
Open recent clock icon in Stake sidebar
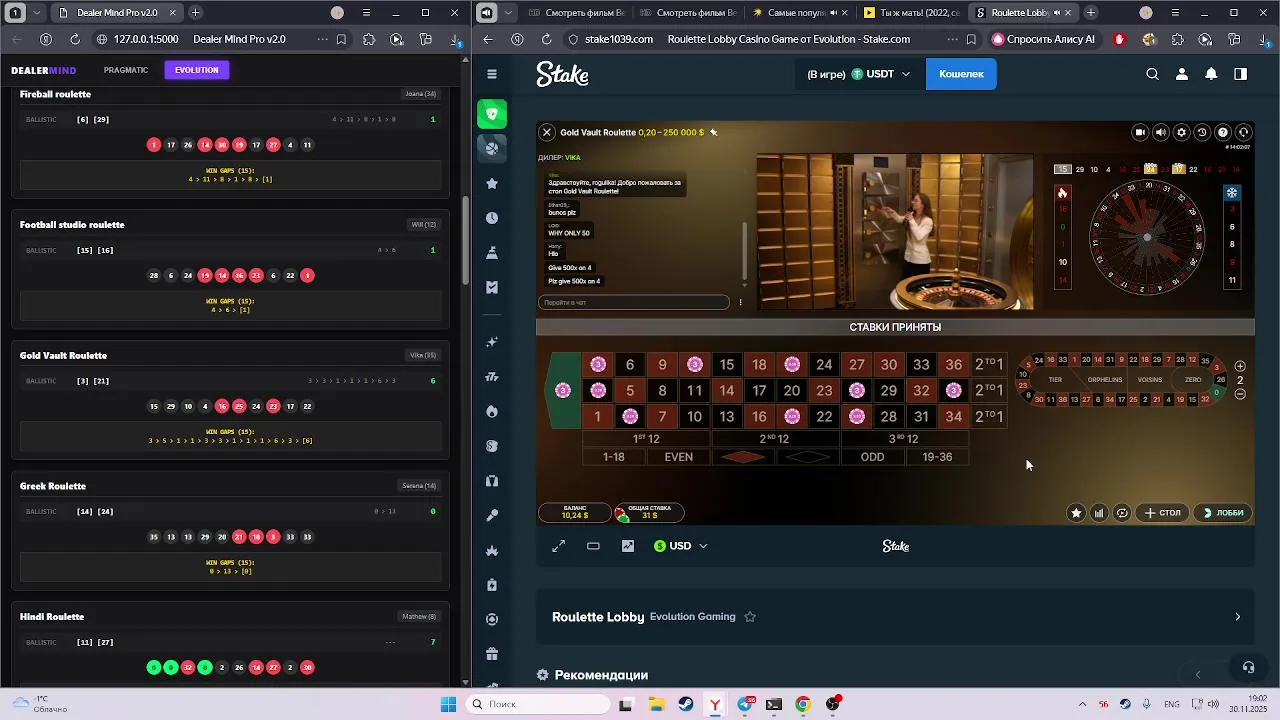(491, 218)
